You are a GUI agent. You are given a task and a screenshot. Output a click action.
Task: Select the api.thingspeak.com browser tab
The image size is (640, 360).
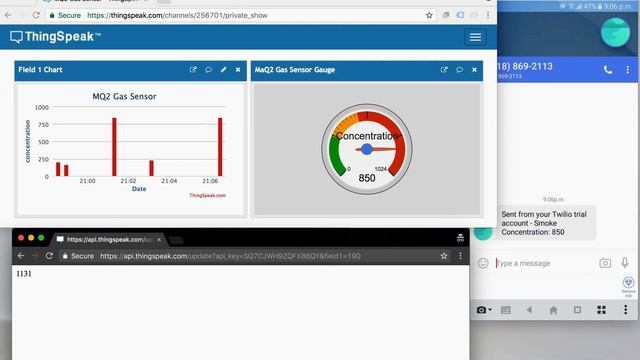tap(108, 239)
